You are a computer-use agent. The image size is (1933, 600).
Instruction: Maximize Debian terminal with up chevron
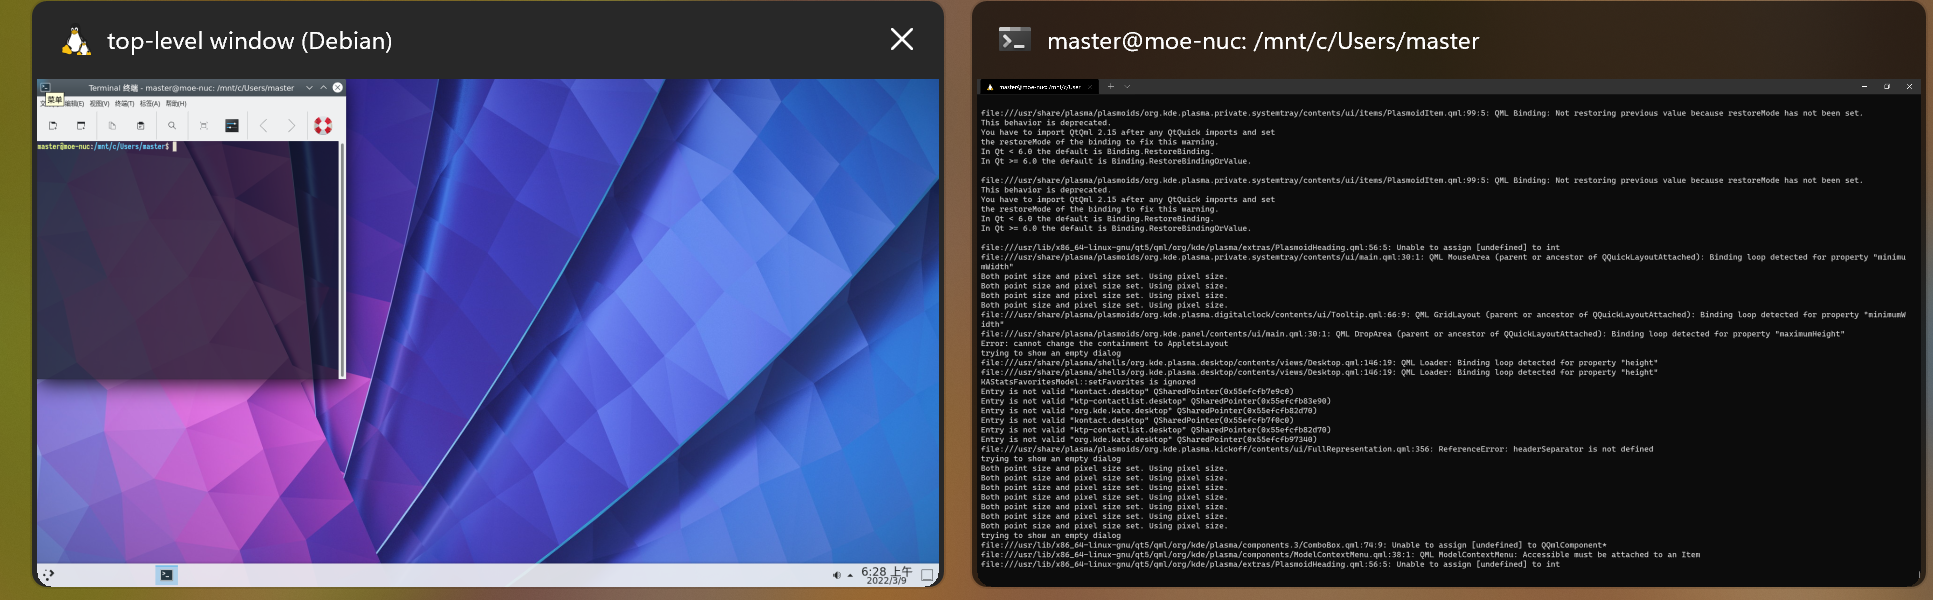point(324,87)
